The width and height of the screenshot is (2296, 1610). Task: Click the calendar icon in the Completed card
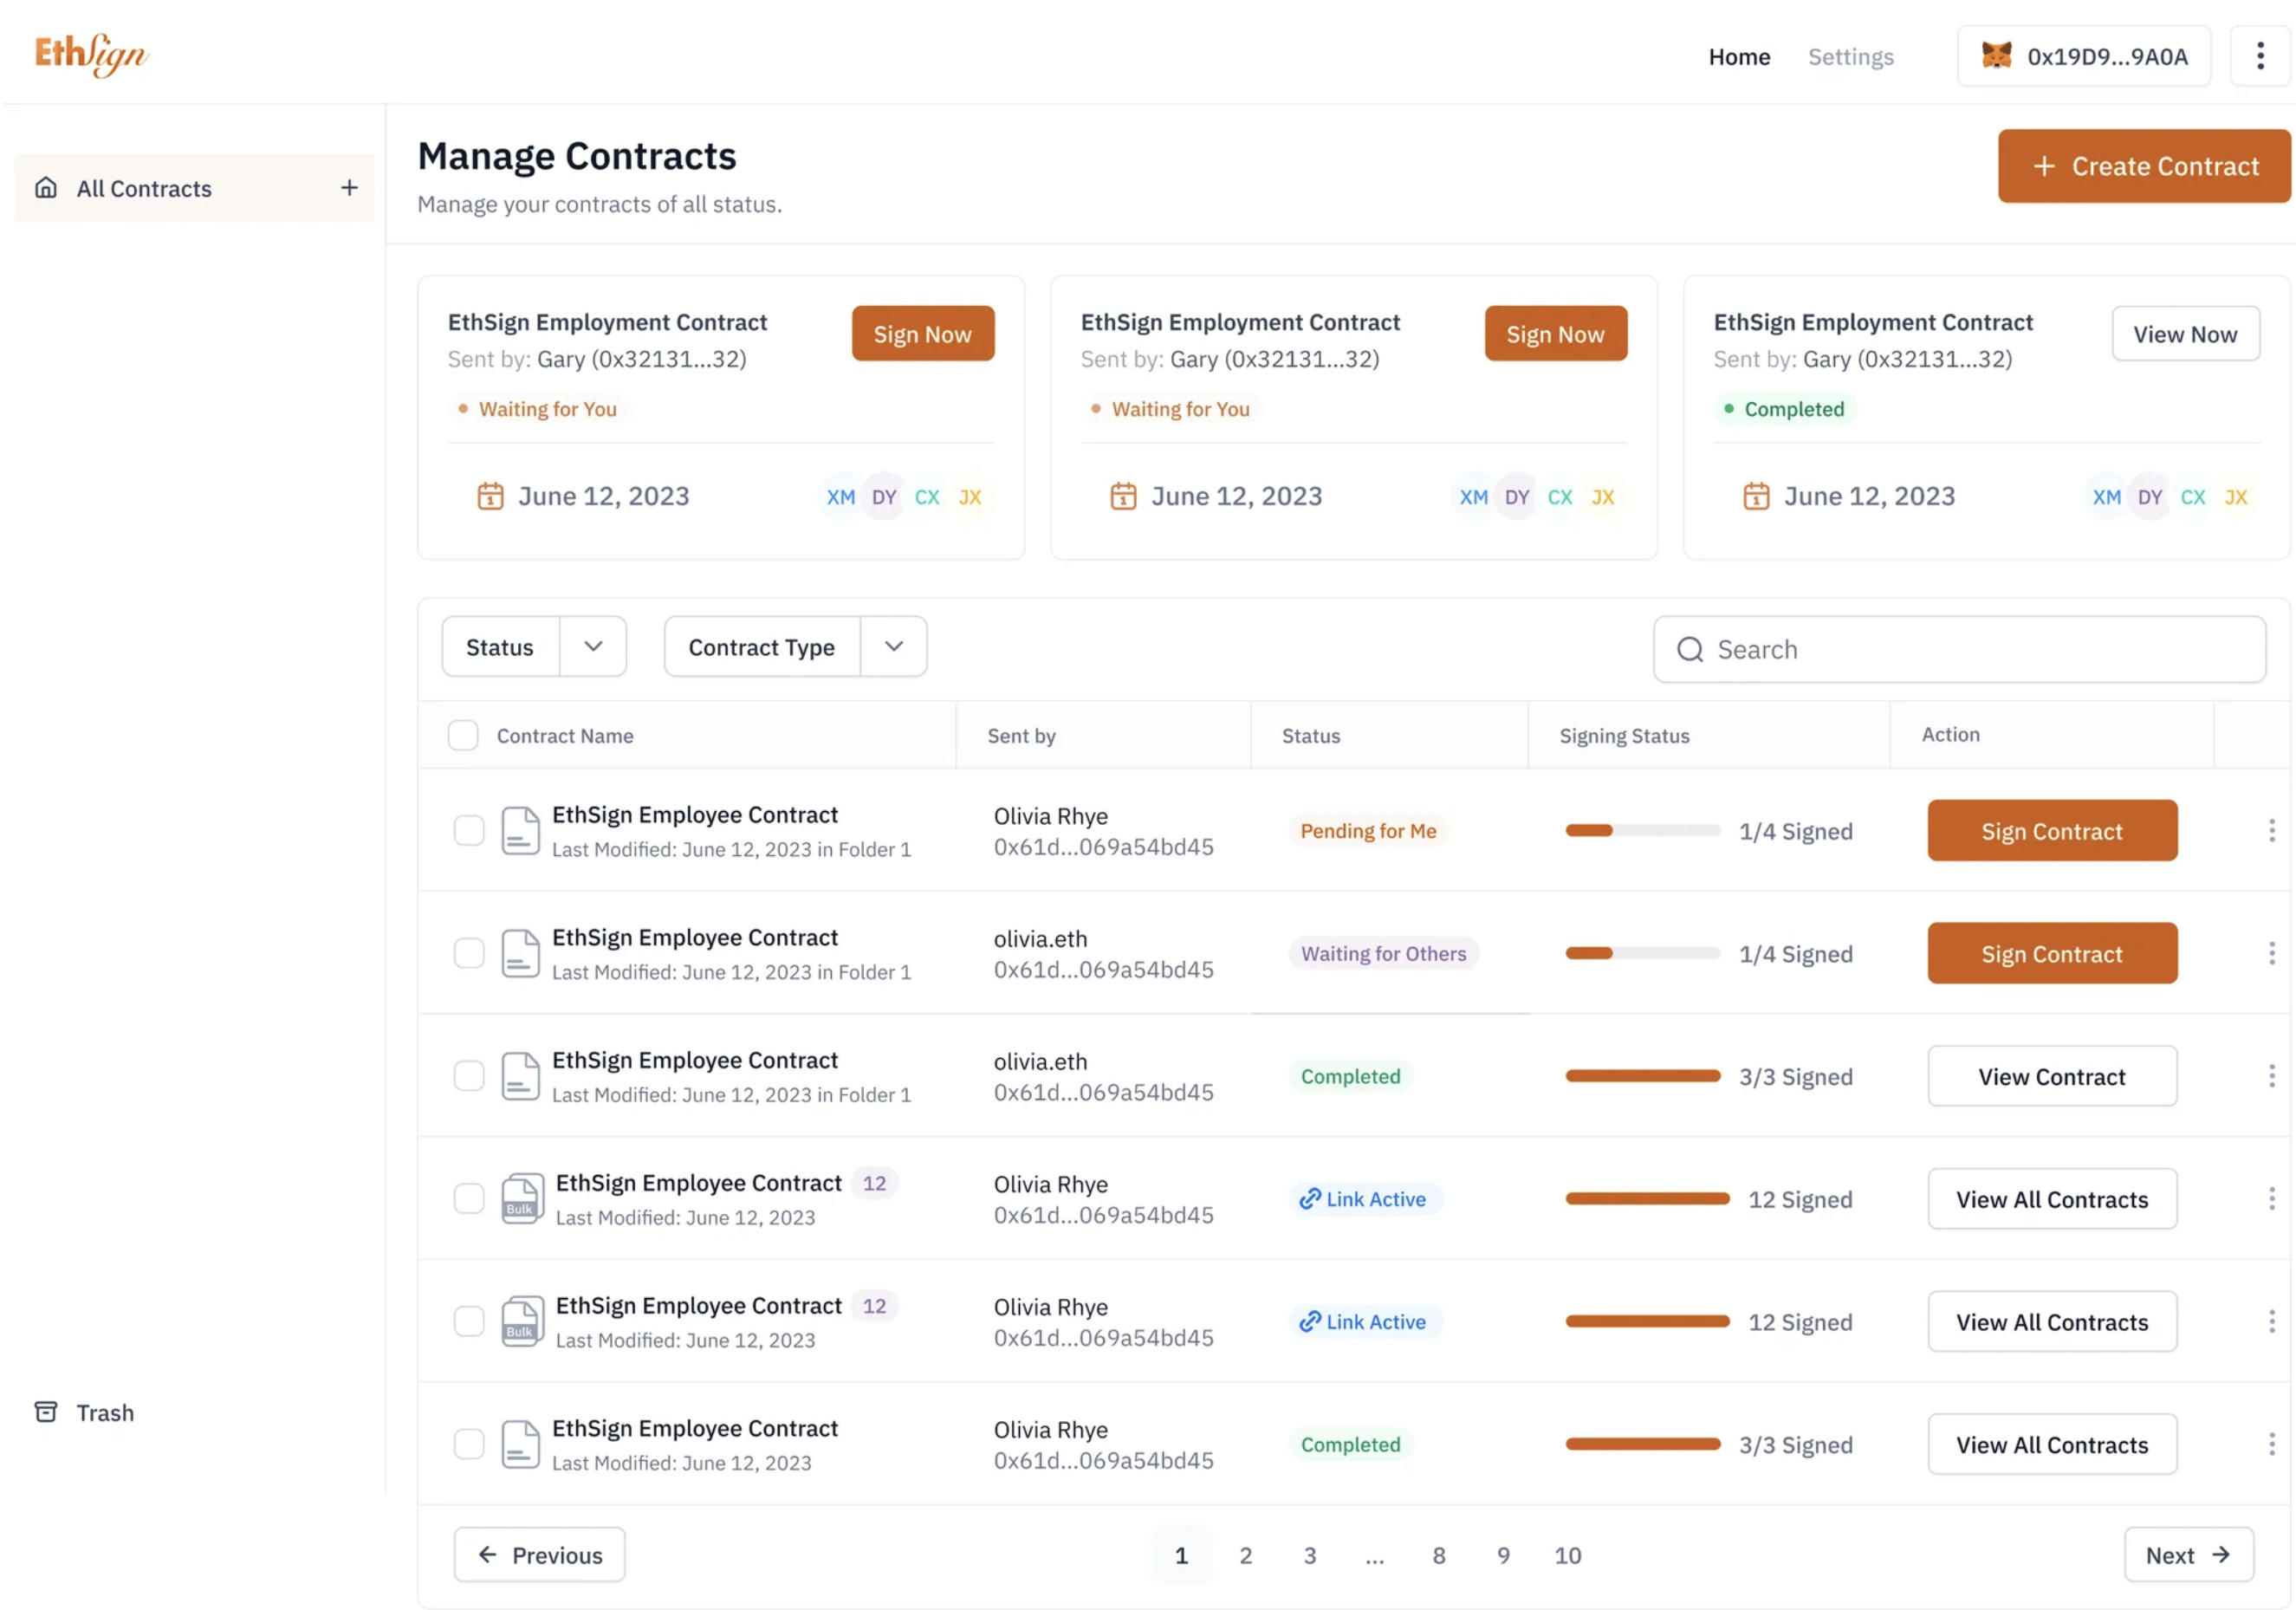1756,496
